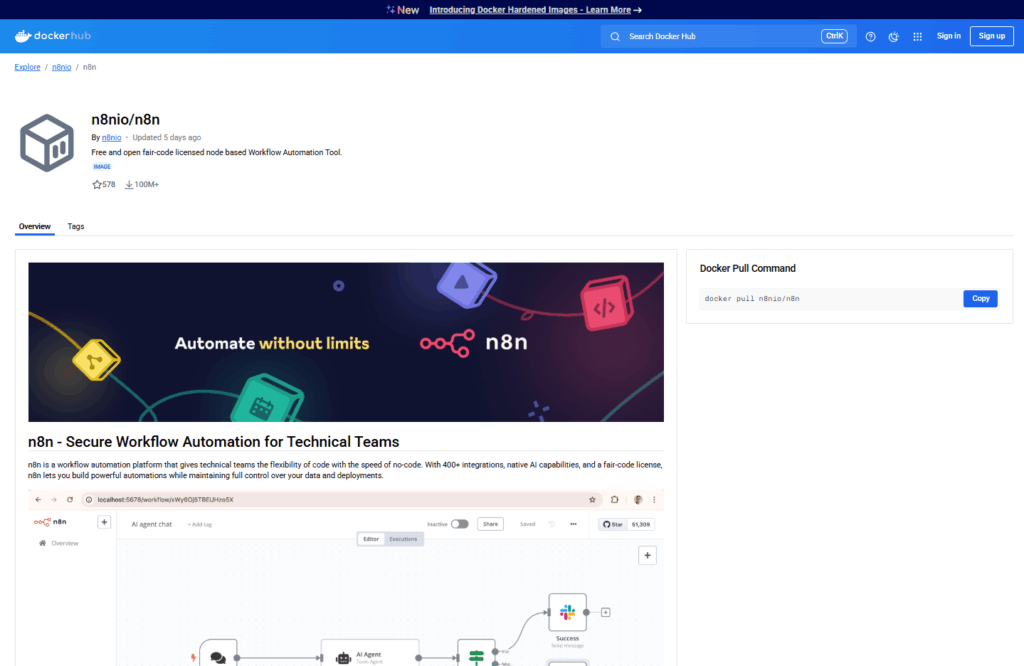
Task: Click the search magnifier icon
Action: [x=615, y=37]
